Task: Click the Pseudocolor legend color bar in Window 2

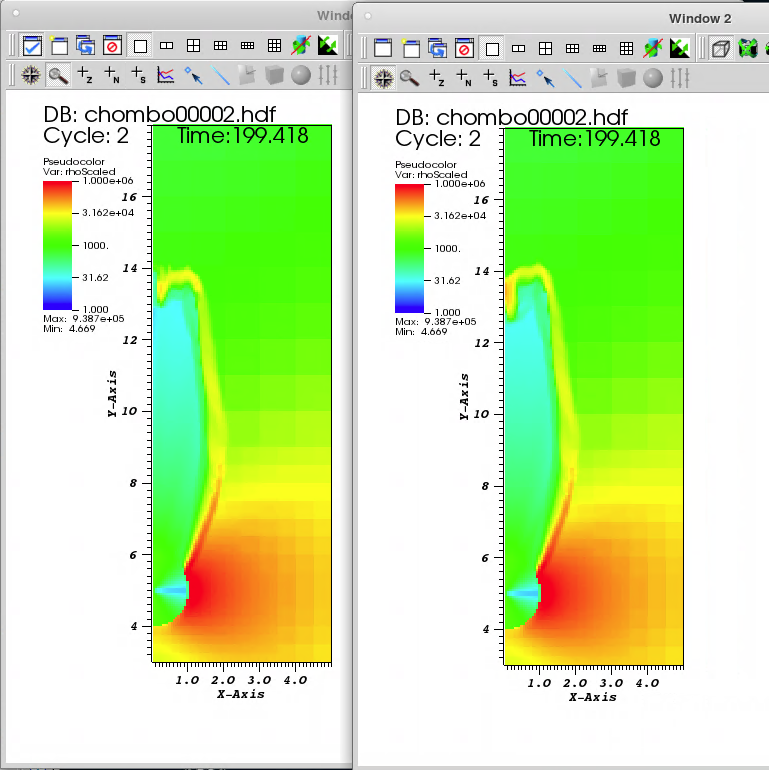Action: 410,248
